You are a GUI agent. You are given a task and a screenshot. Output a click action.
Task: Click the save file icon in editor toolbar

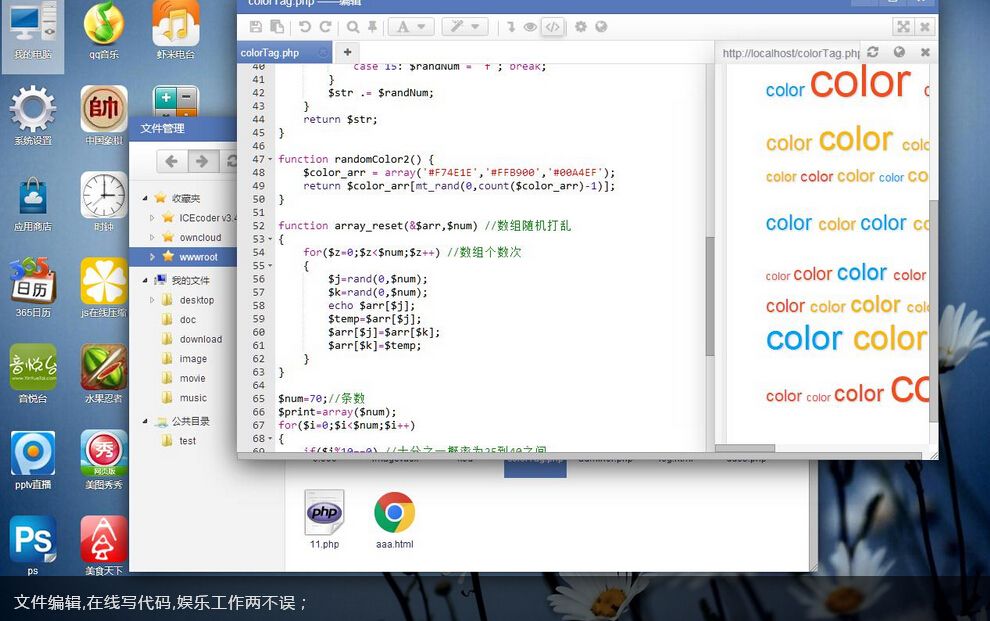[x=256, y=27]
